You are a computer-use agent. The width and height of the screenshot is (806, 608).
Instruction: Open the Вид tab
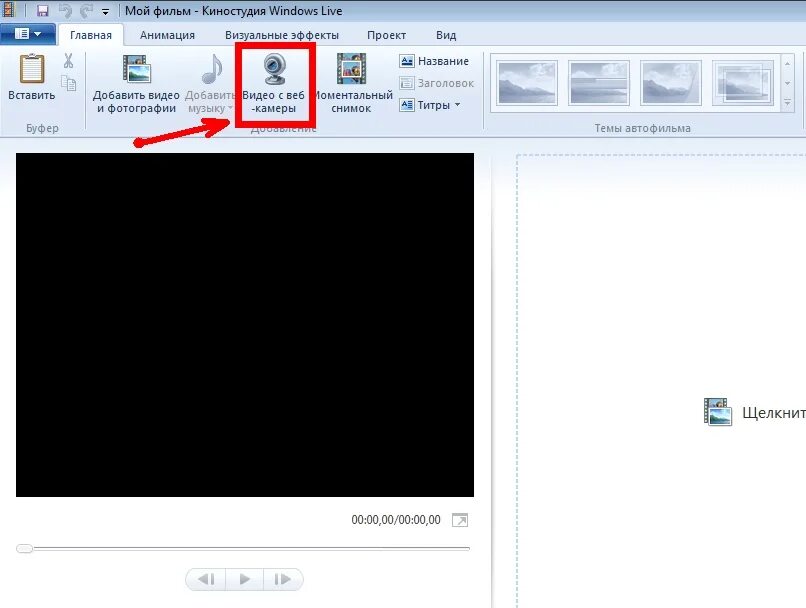click(x=446, y=35)
